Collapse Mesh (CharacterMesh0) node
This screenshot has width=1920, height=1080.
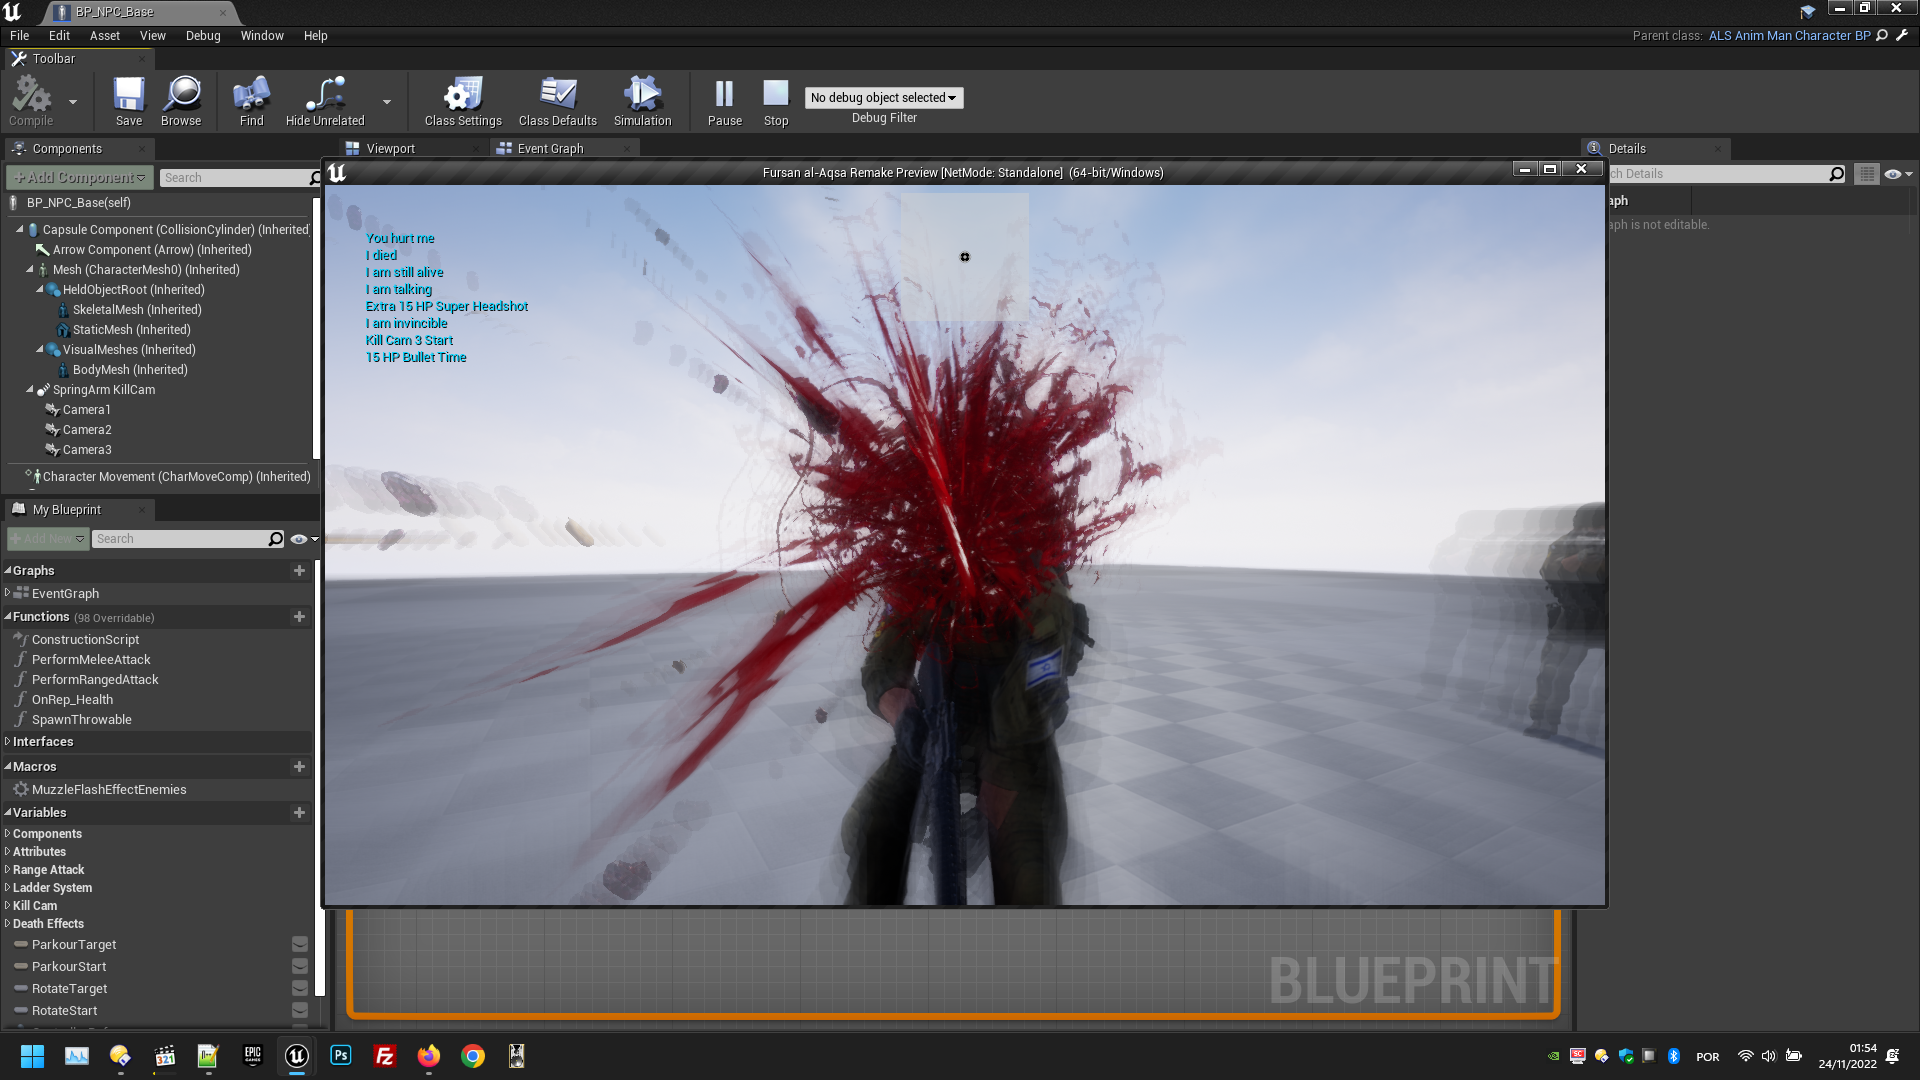click(29, 269)
